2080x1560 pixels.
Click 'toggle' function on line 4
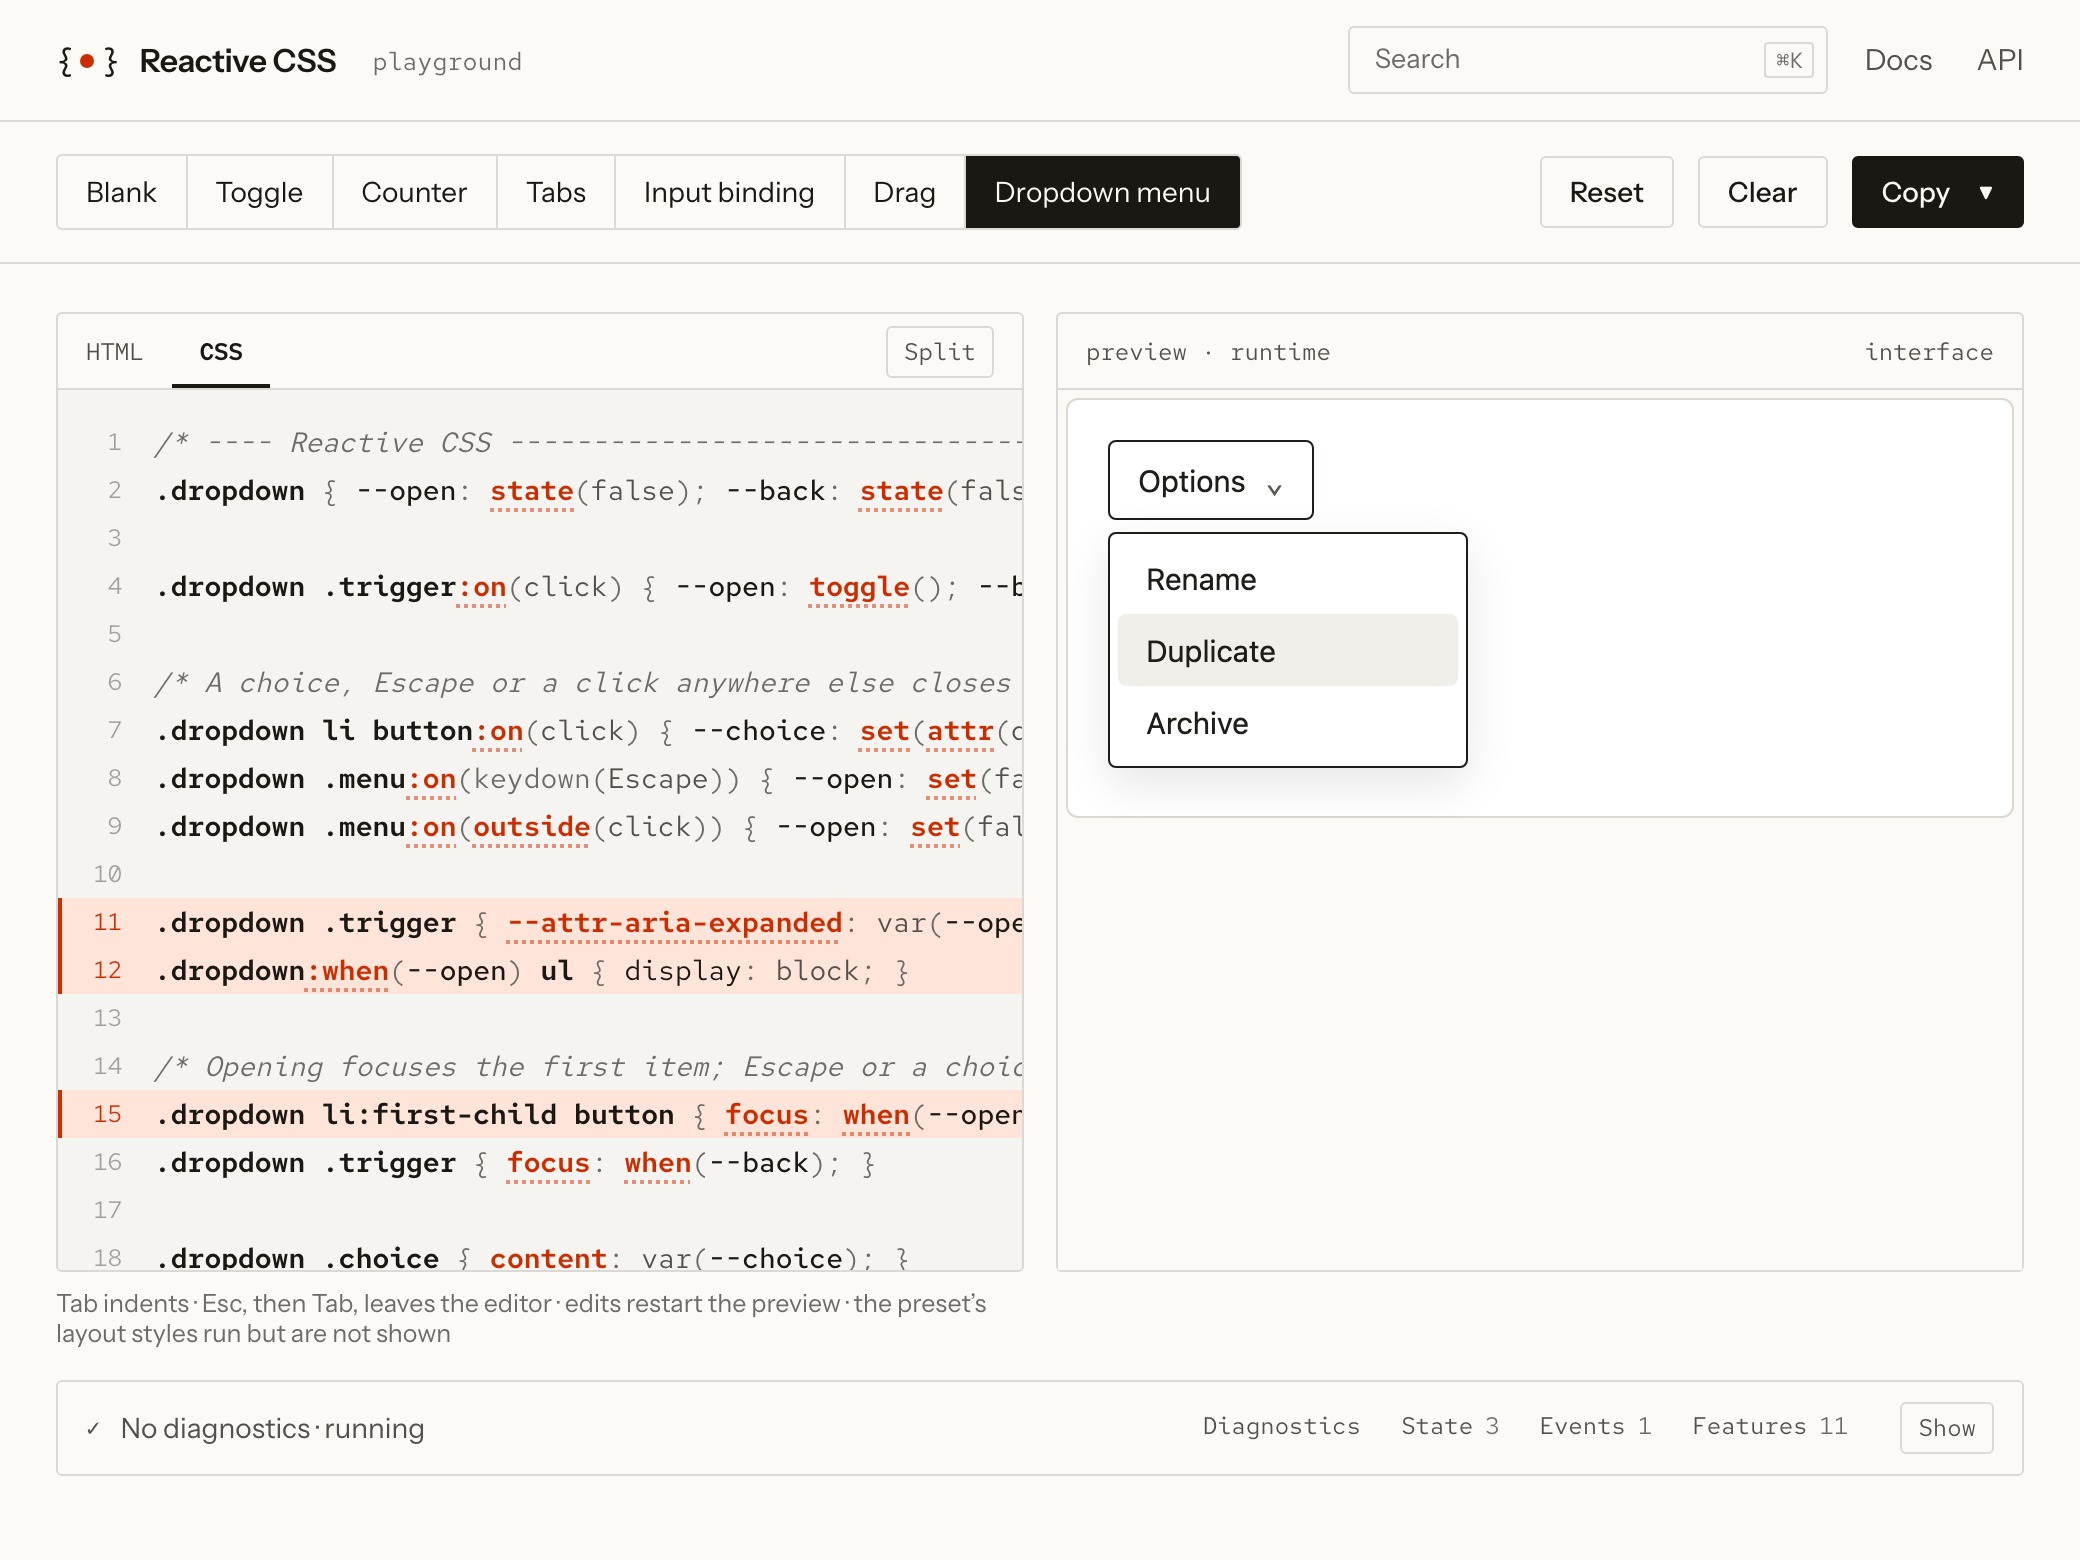[x=859, y=587]
